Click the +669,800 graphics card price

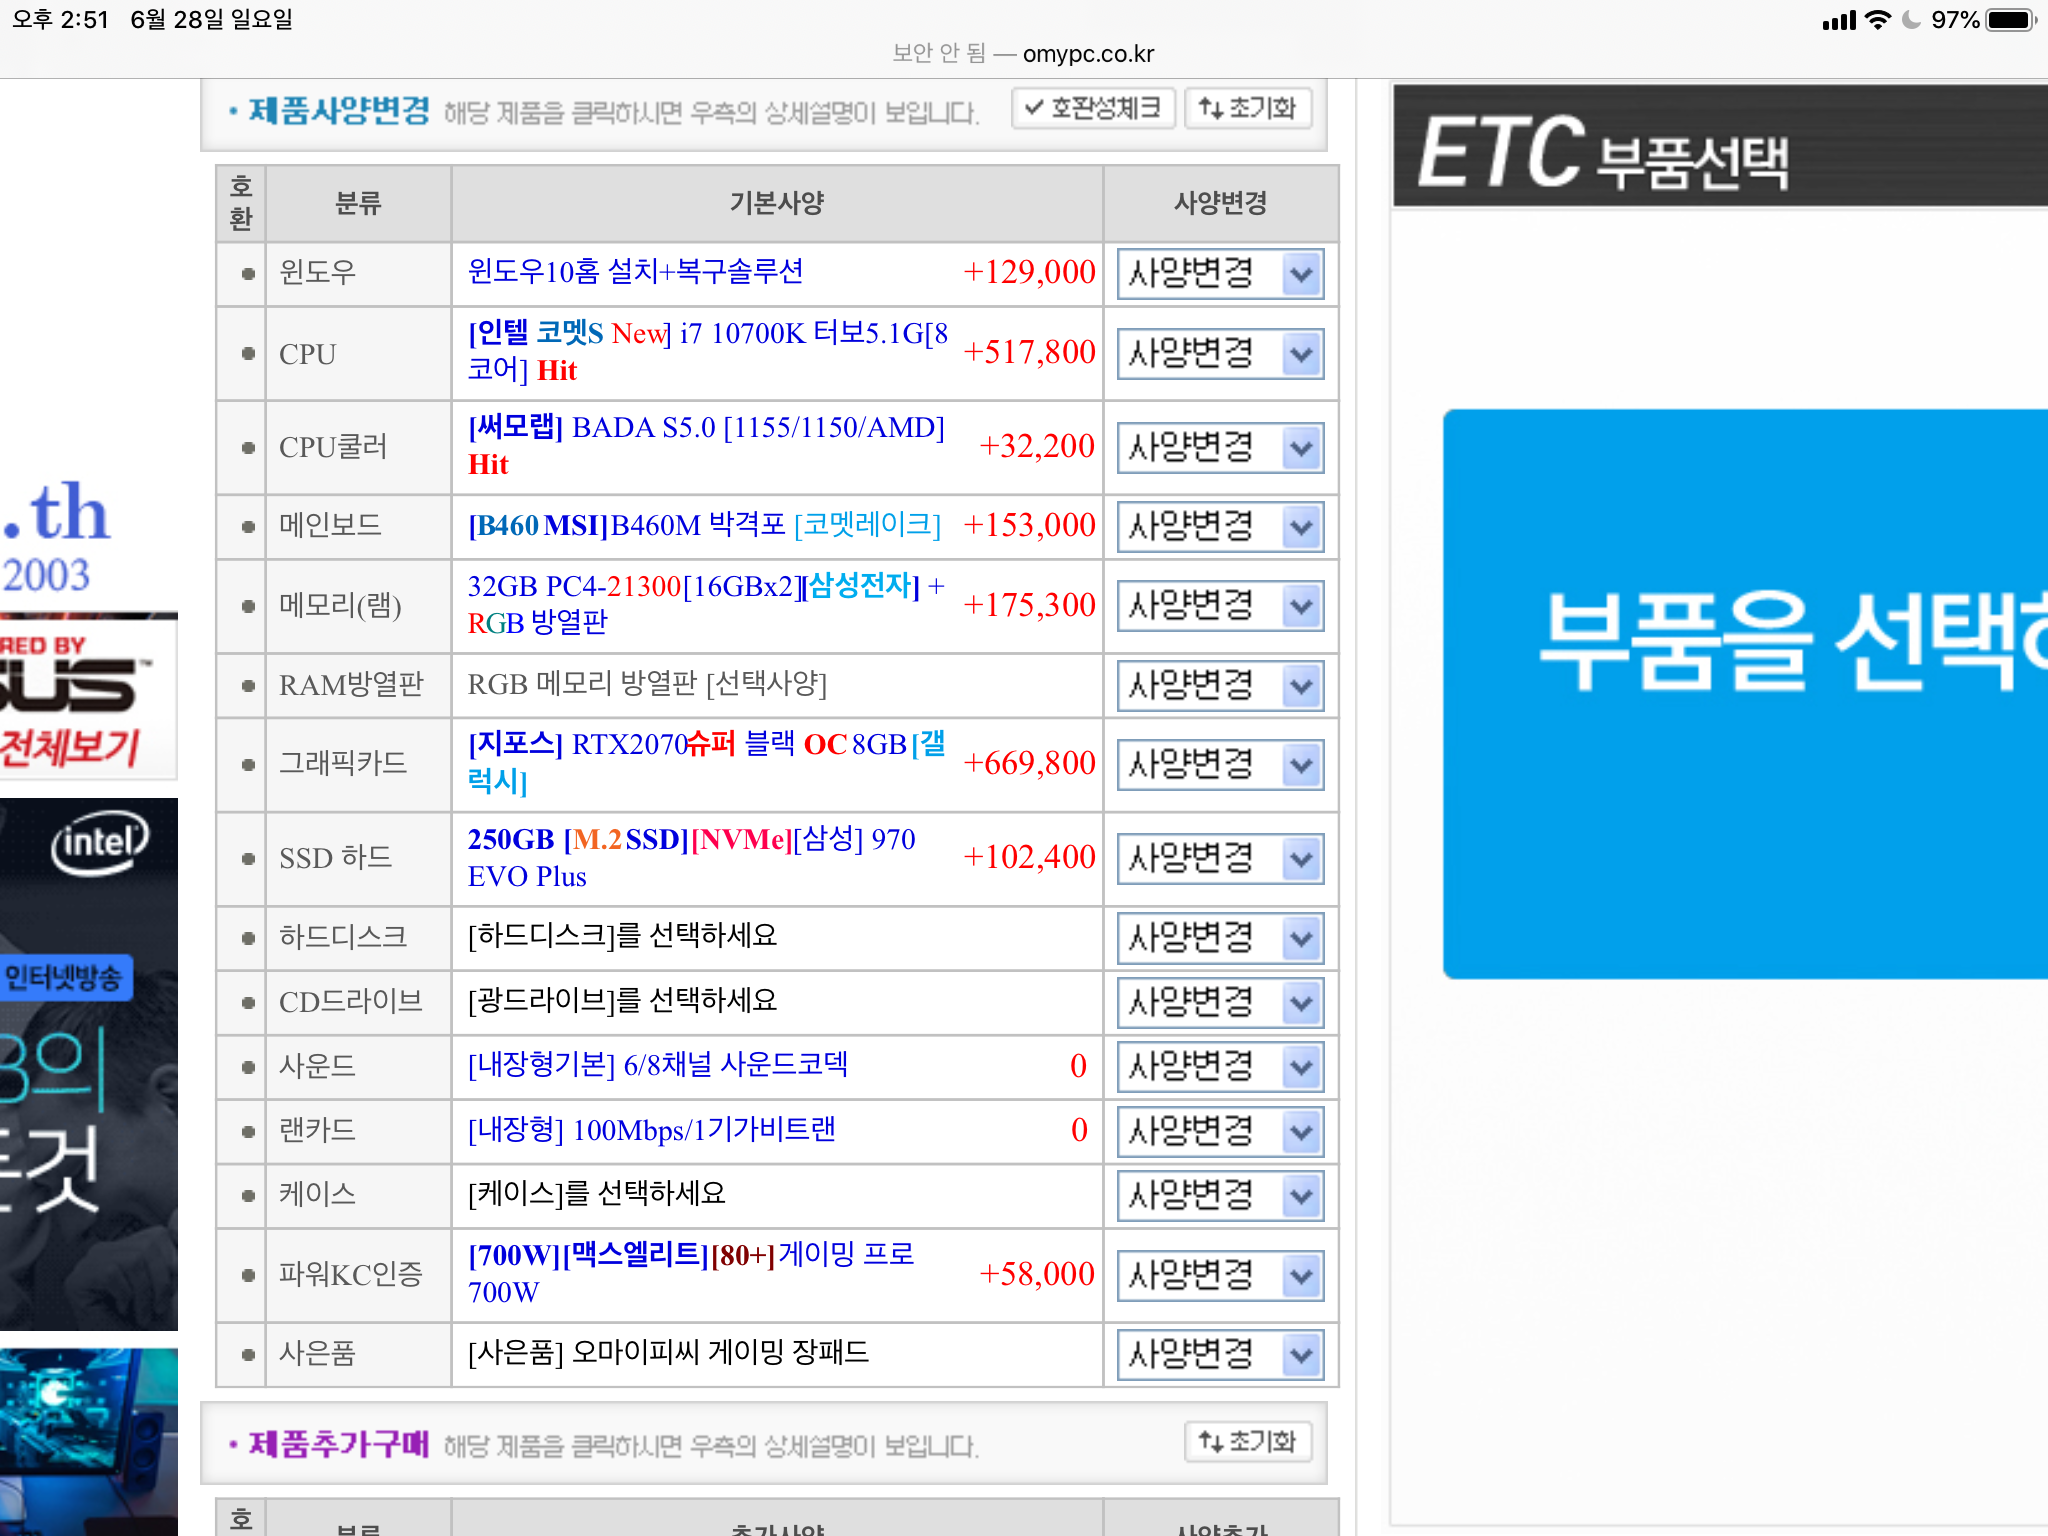[x=1029, y=762]
